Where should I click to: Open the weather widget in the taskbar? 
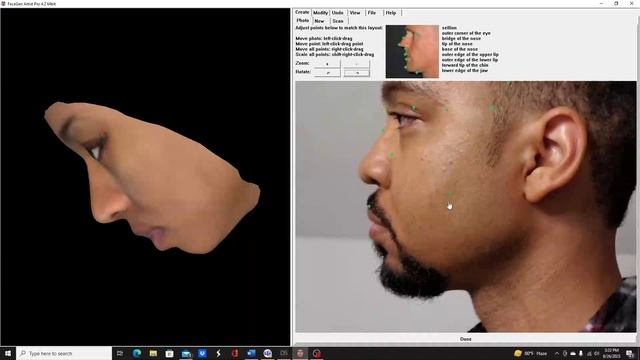531,353
